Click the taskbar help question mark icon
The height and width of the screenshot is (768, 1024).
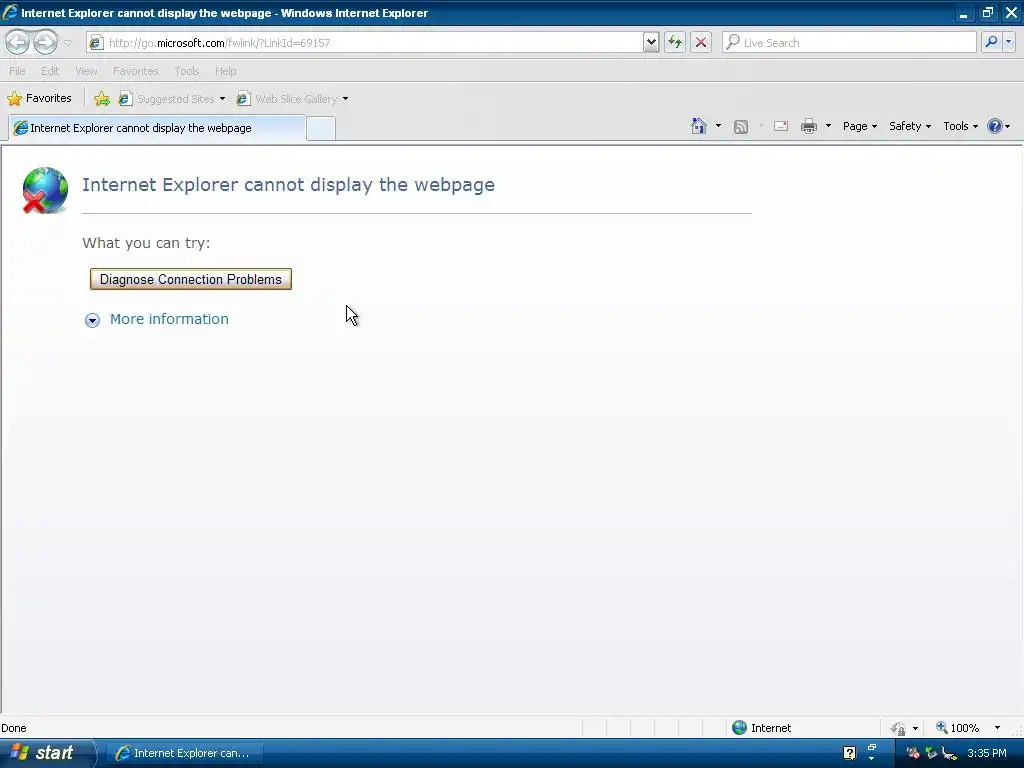(x=849, y=753)
